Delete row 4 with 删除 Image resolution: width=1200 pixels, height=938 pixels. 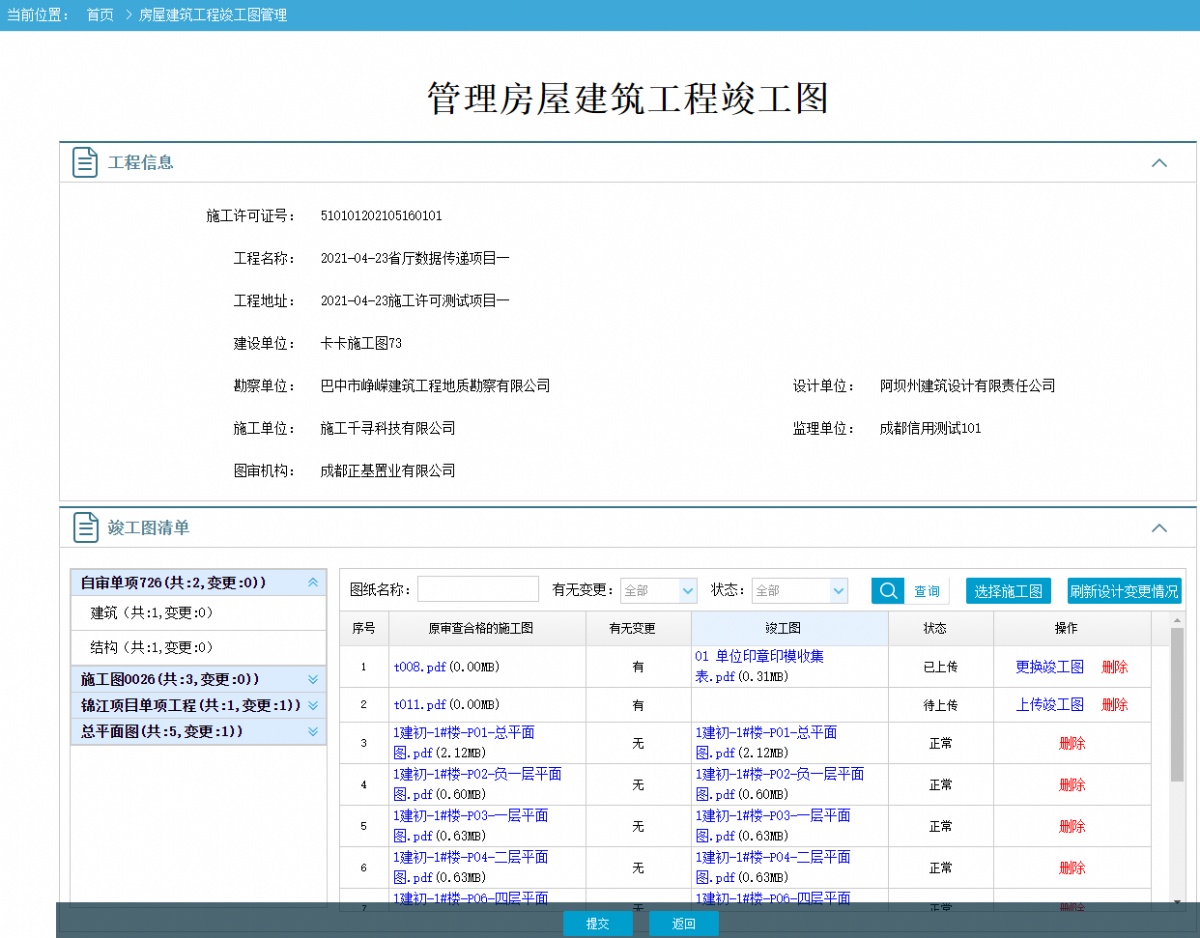(x=1072, y=785)
